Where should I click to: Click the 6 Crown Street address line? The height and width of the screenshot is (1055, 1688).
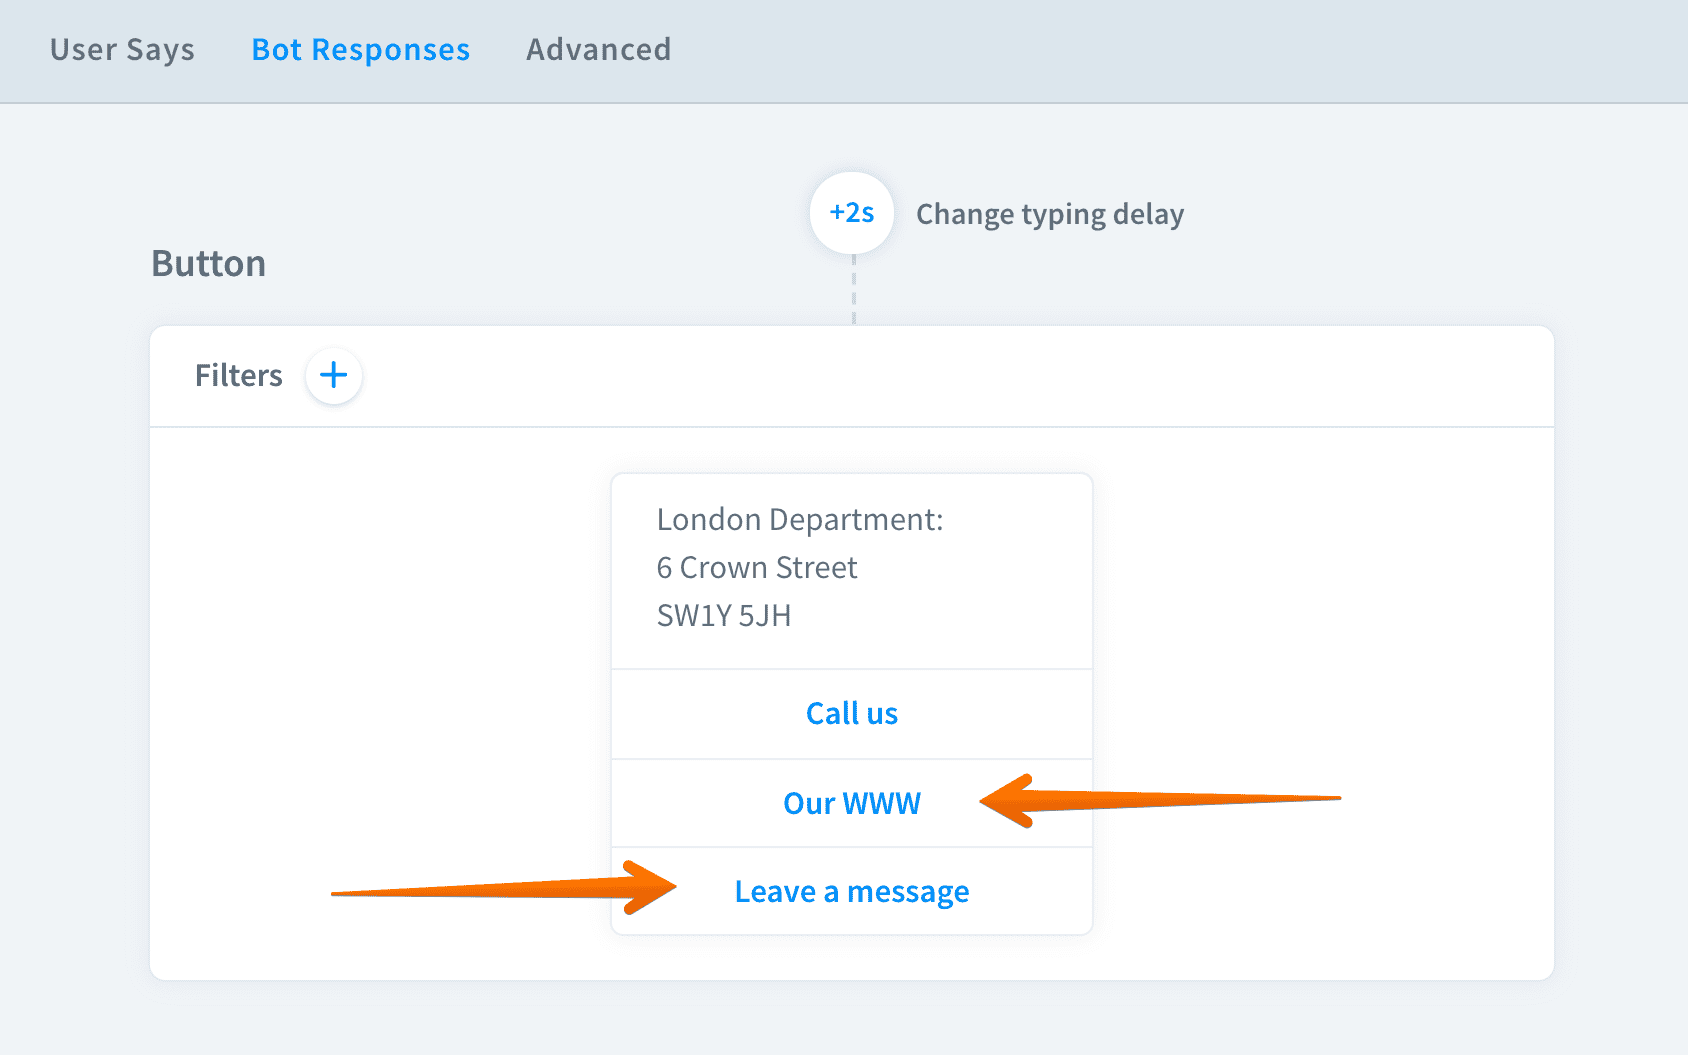click(x=756, y=568)
